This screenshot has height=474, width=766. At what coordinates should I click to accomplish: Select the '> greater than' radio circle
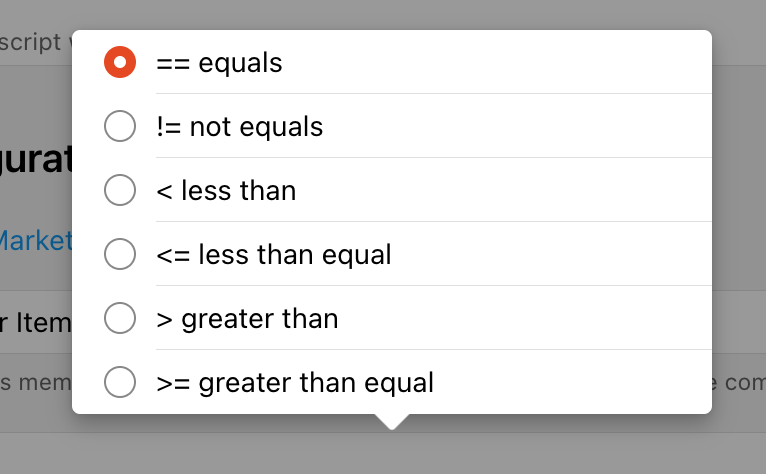click(120, 318)
